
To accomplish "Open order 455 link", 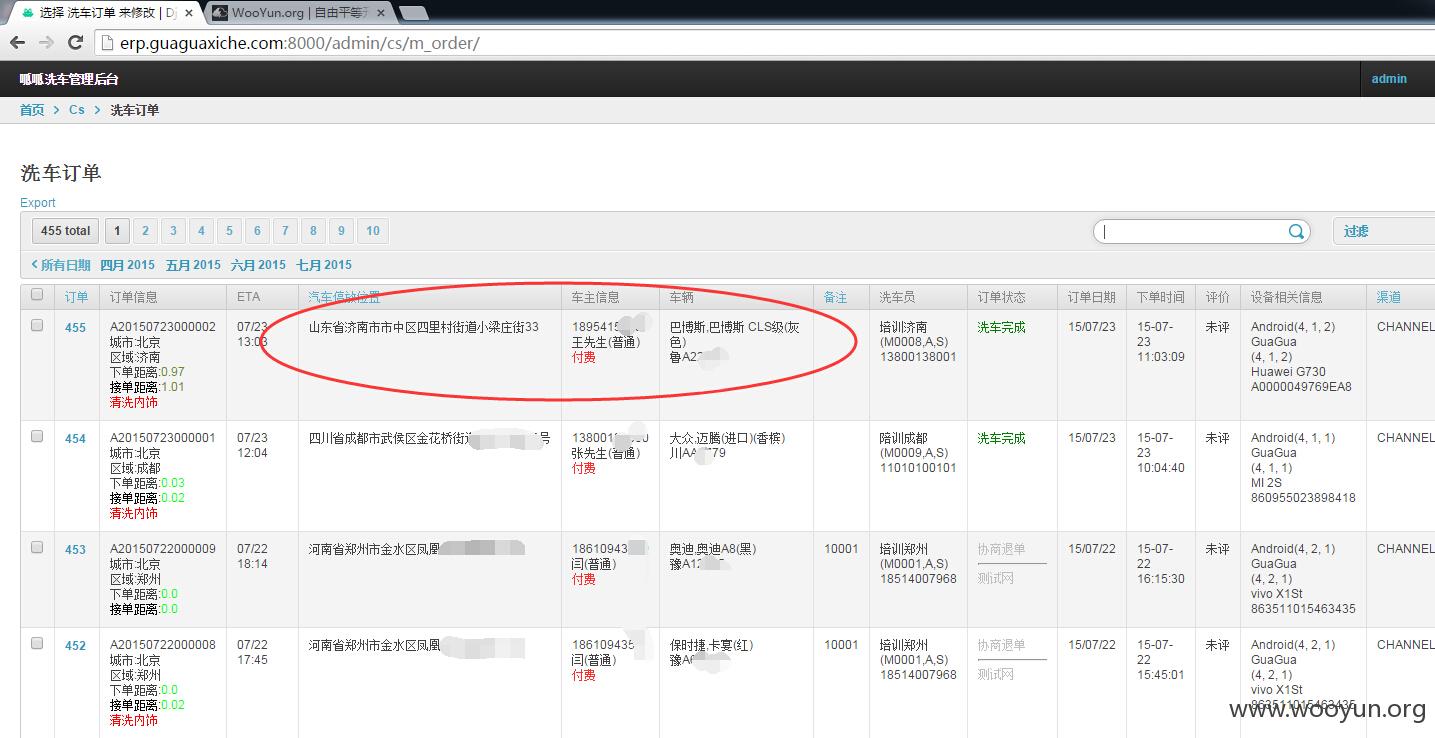I will [x=76, y=328].
